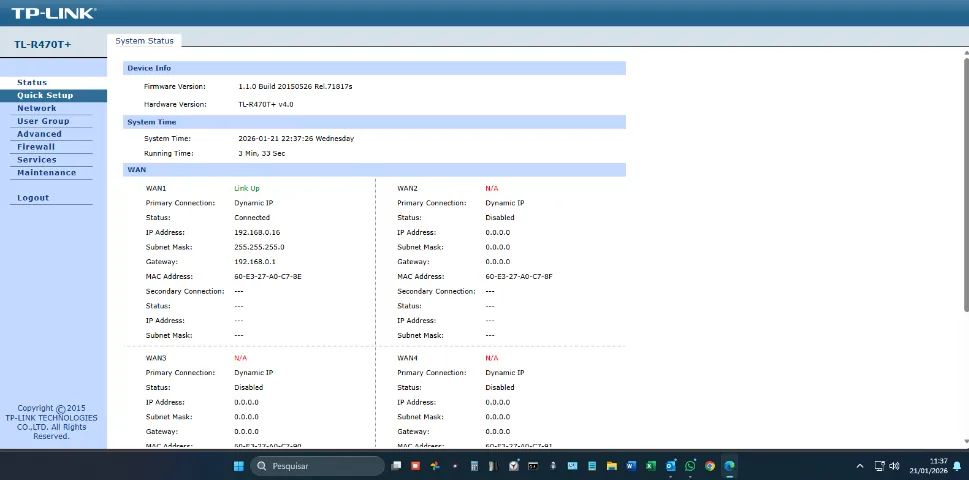Click hardware version TL-R470T+ v4.0
Viewport: 969px width, 480px height.
point(266,104)
